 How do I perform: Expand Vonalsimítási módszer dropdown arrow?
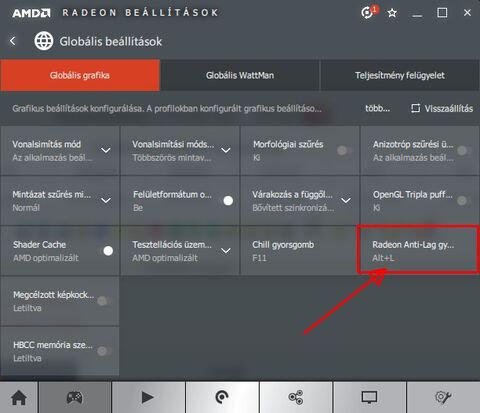[x=226, y=151]
